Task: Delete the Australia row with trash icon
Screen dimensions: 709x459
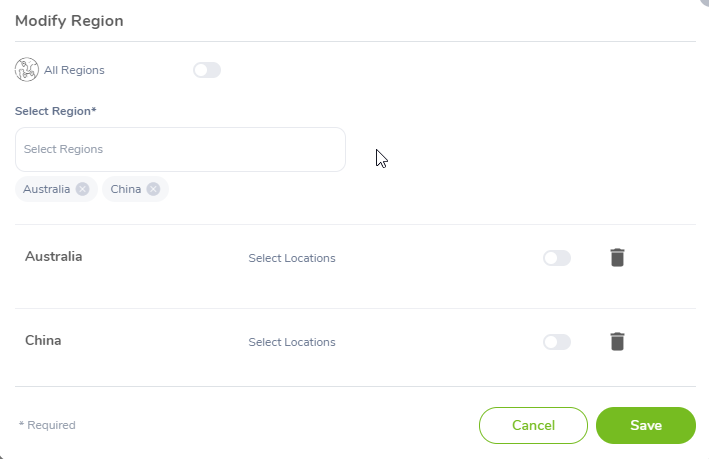Action: click(617, 258)
